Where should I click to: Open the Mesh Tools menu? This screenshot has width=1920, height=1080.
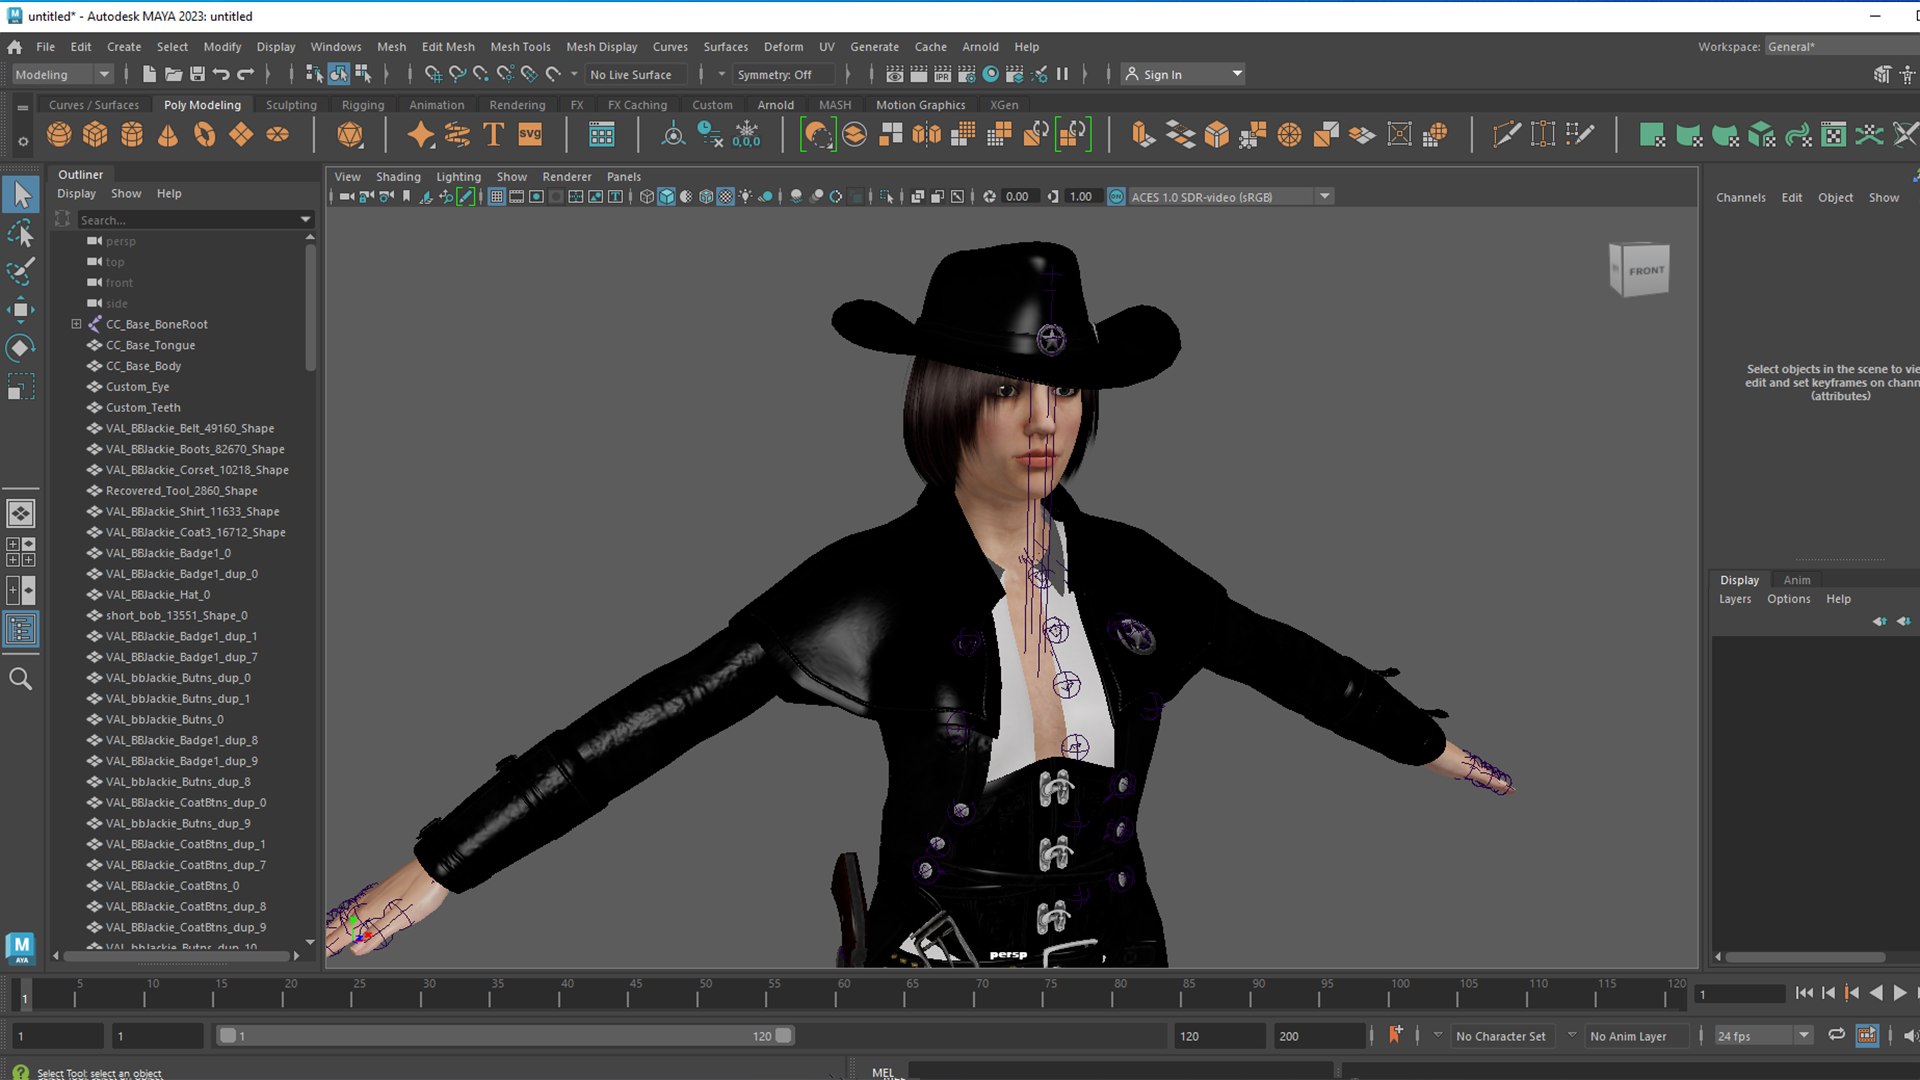tap(520, 47)
